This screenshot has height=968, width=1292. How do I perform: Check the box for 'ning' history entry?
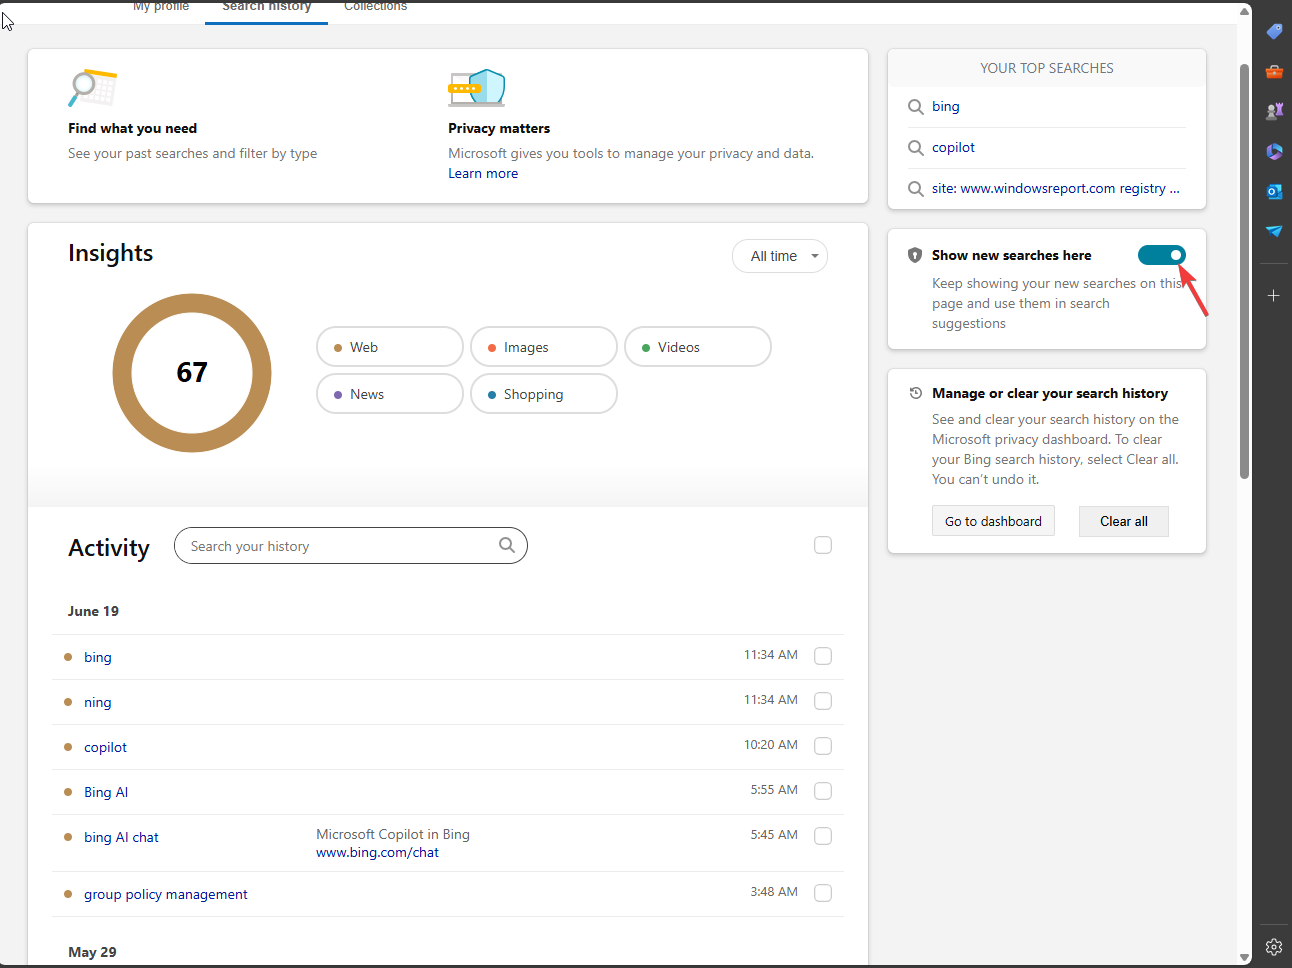(823, 701)
